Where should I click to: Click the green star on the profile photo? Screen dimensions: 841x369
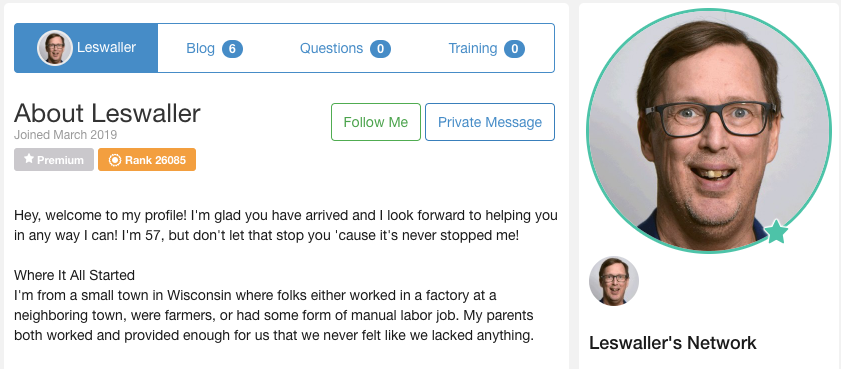[776, 232]
